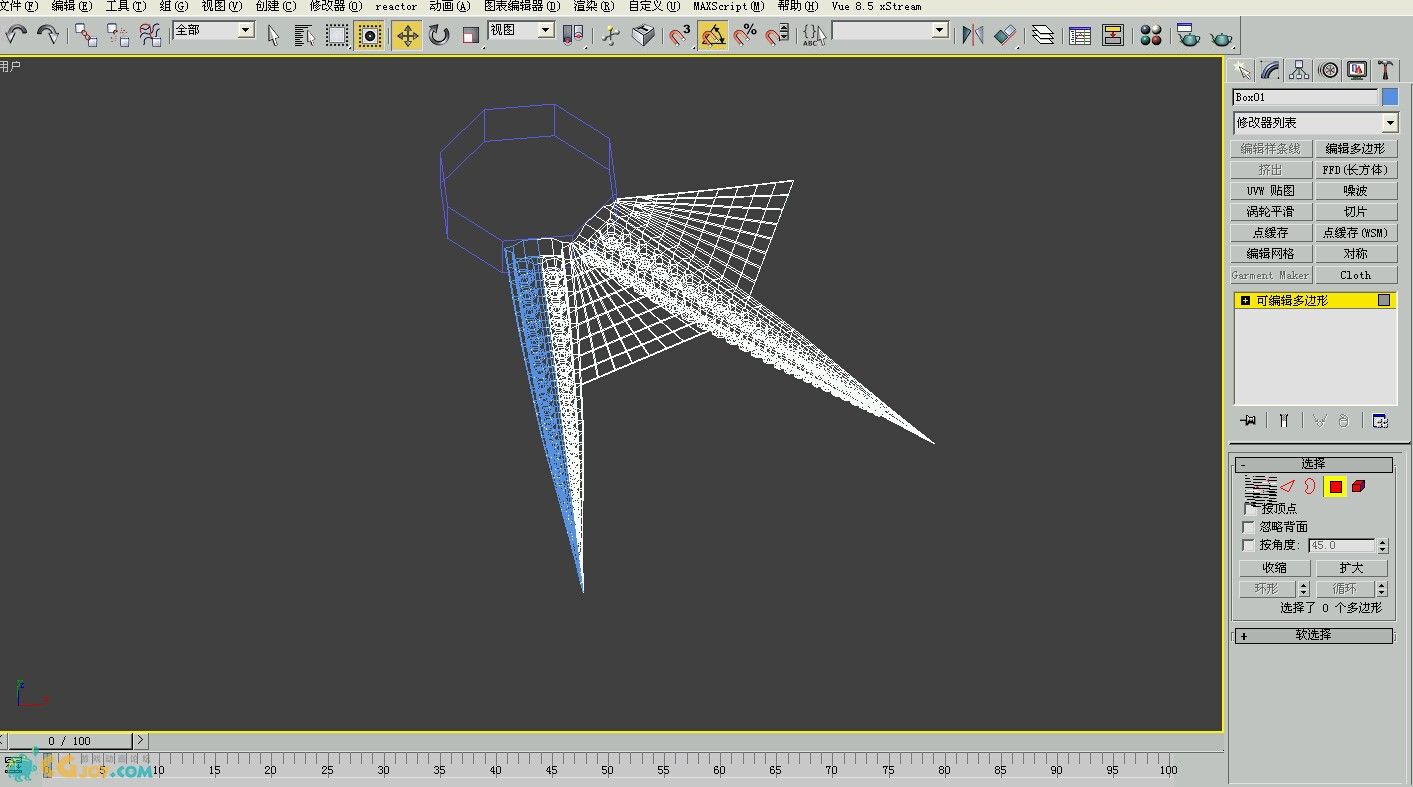Click the Align tool icon
This screenshot has width=1413, height=787.
click(x=1004, y=35)
